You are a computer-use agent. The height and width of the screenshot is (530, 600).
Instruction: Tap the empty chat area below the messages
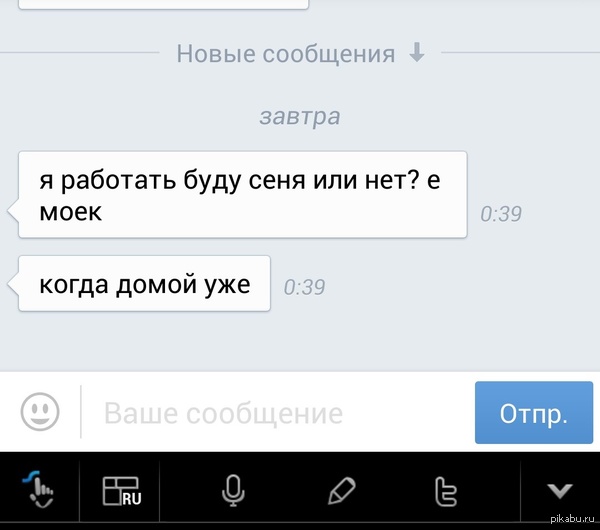tap(300, 341)
